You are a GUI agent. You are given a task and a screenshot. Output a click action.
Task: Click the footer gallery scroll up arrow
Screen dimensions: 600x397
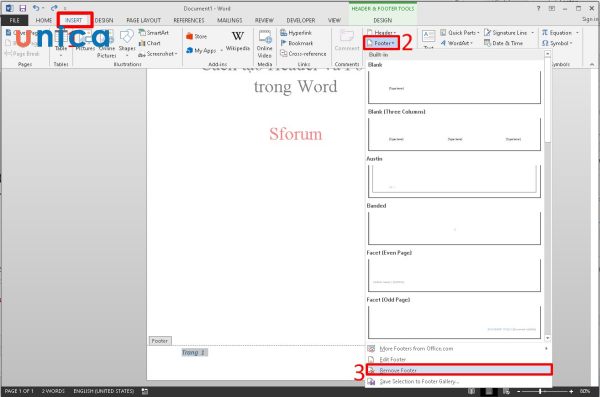pyautogui.click(x=548, y=54)
